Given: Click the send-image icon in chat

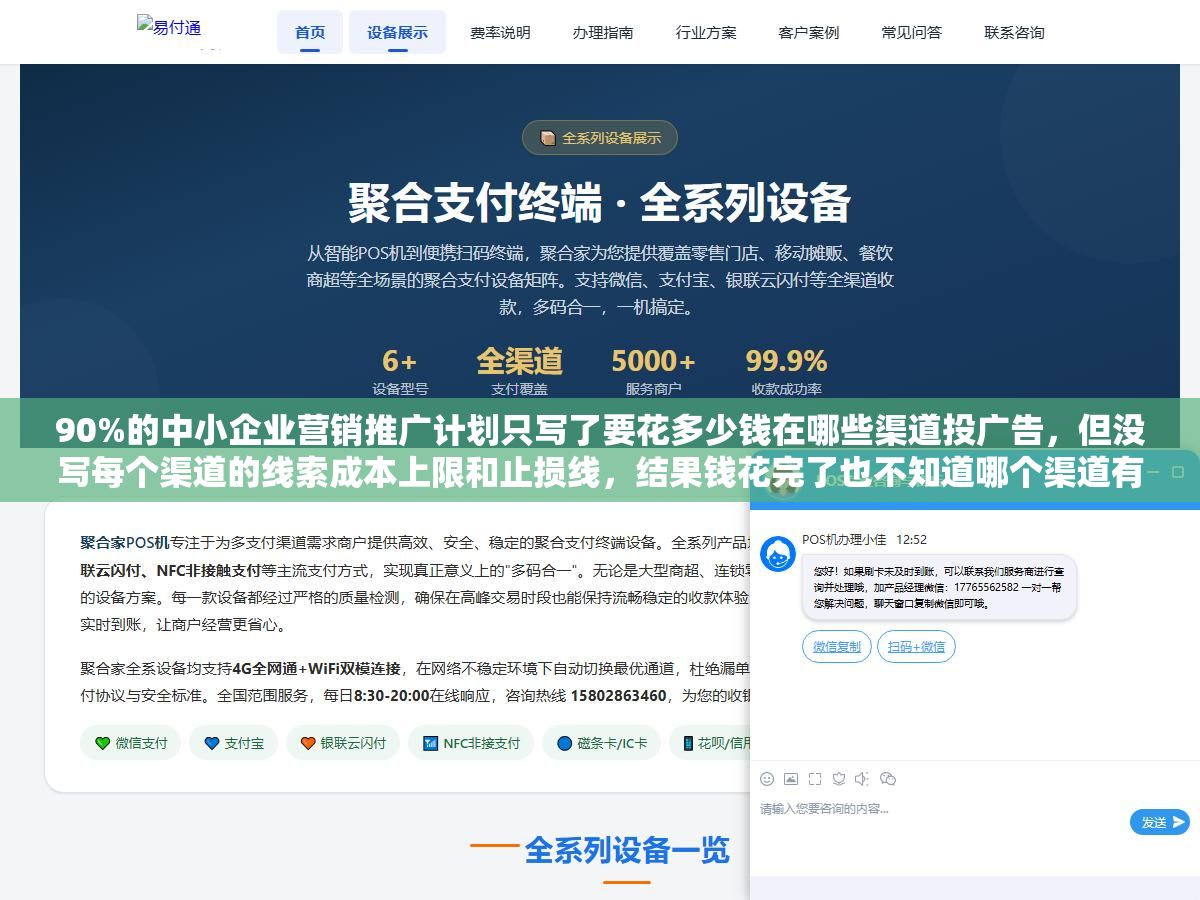Looking at the screenshot, I should [x=791, y=779].
